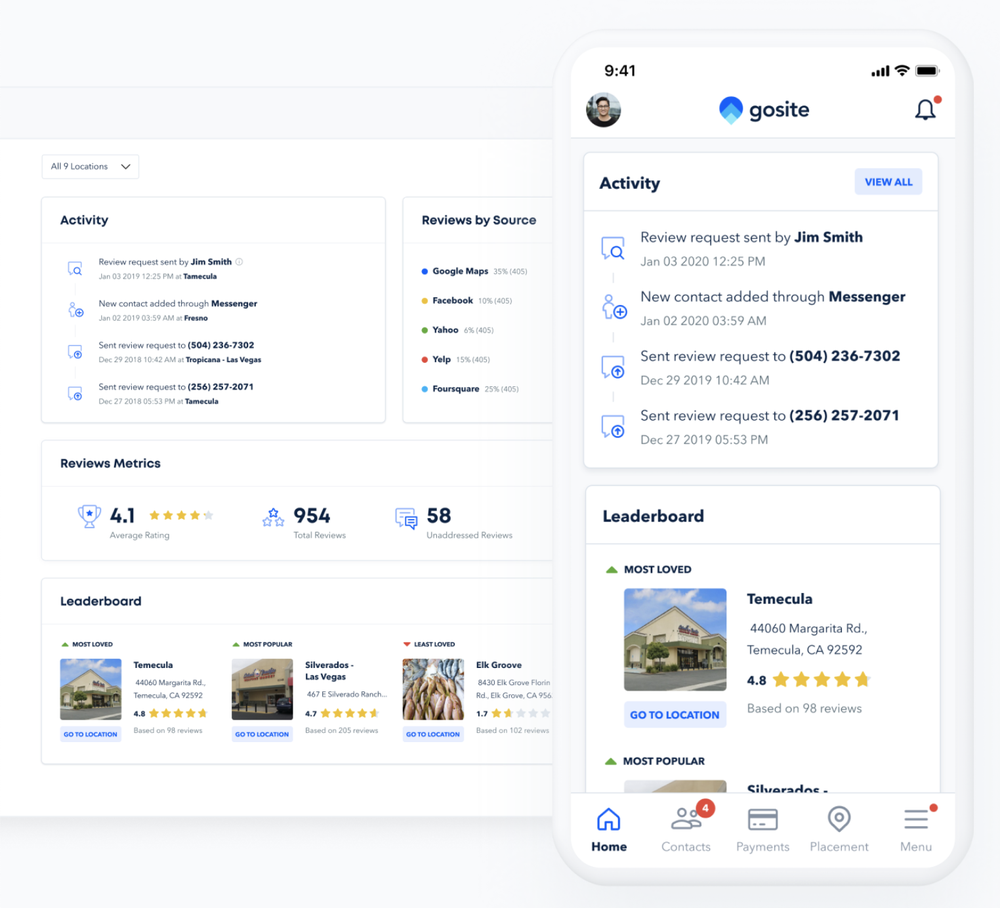Select the Home tab in bottom navigation
The width and height of the screenshot is (1000, 908).
click(x=609, y=829)
